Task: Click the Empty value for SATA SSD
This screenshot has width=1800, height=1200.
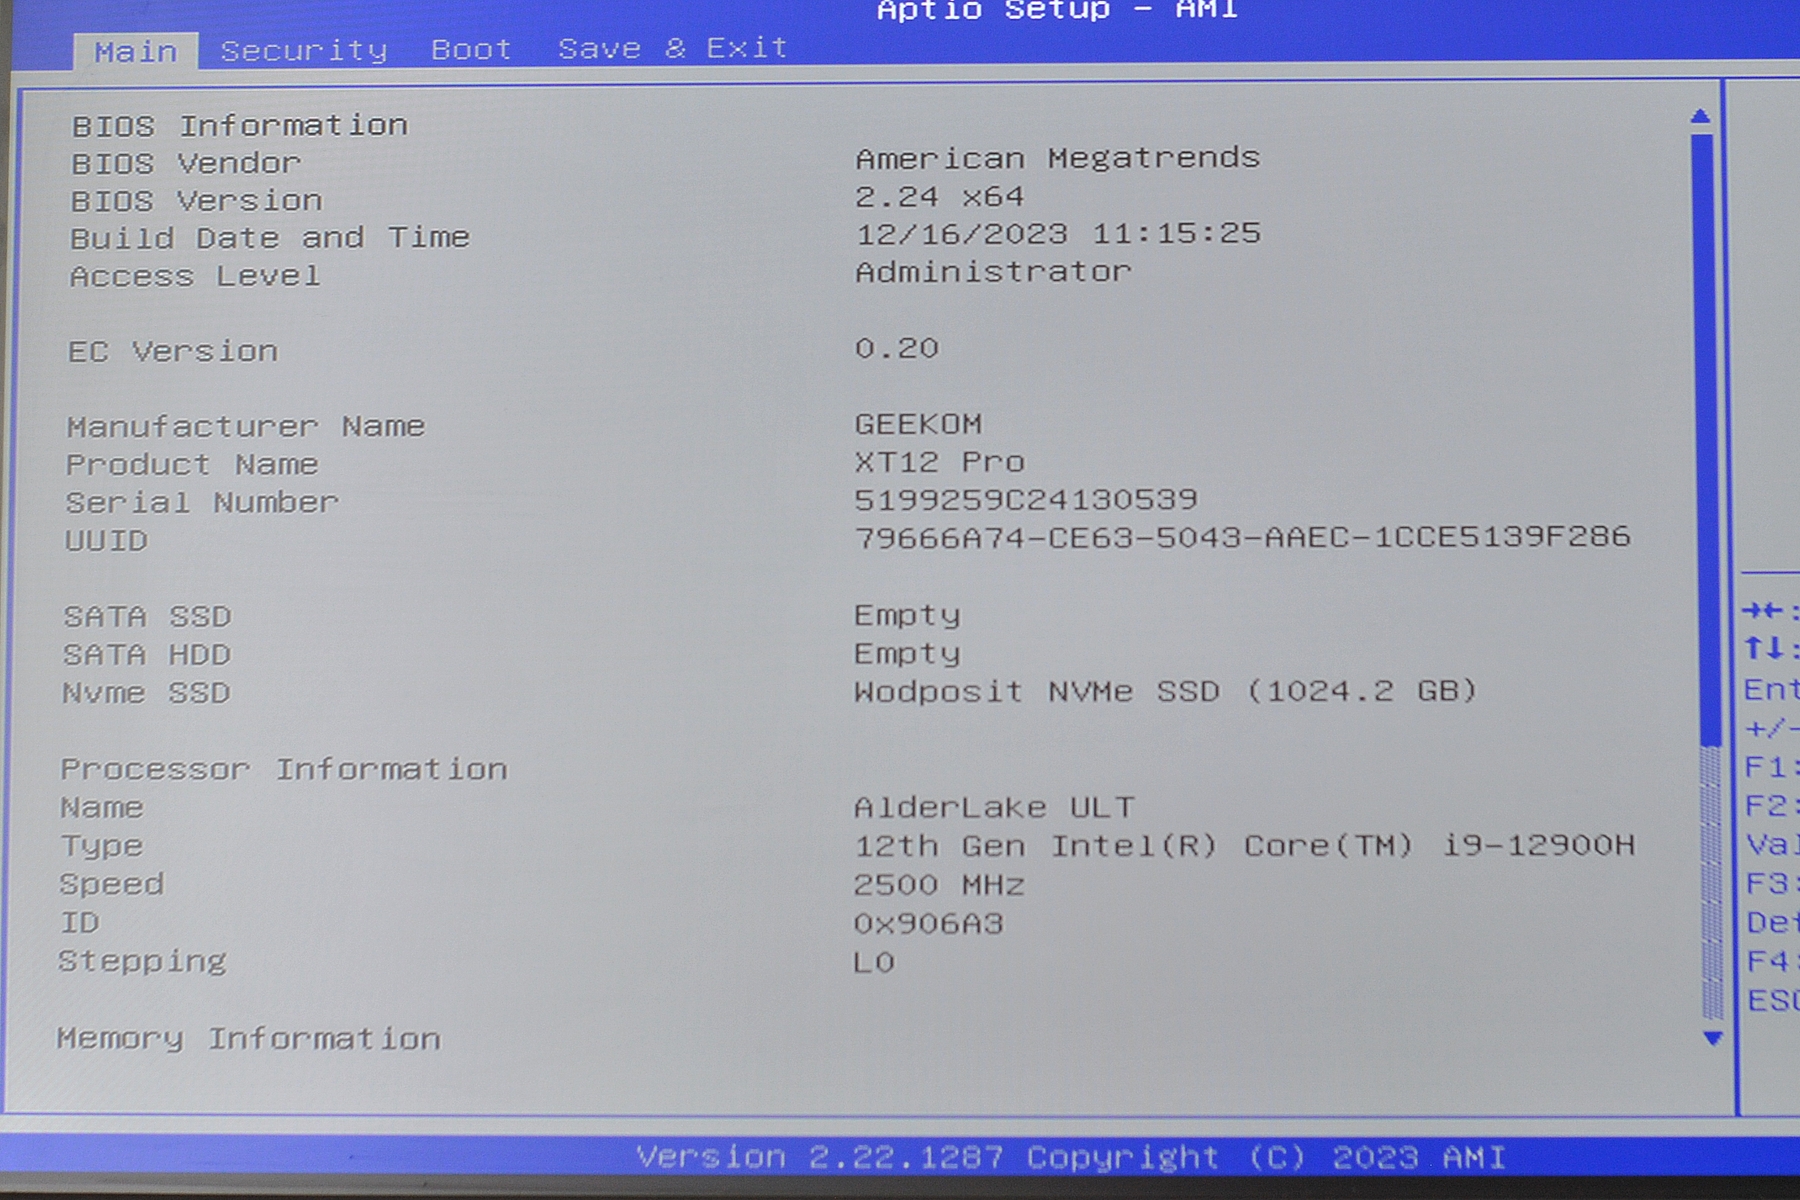Action: (x=907, y=615)
